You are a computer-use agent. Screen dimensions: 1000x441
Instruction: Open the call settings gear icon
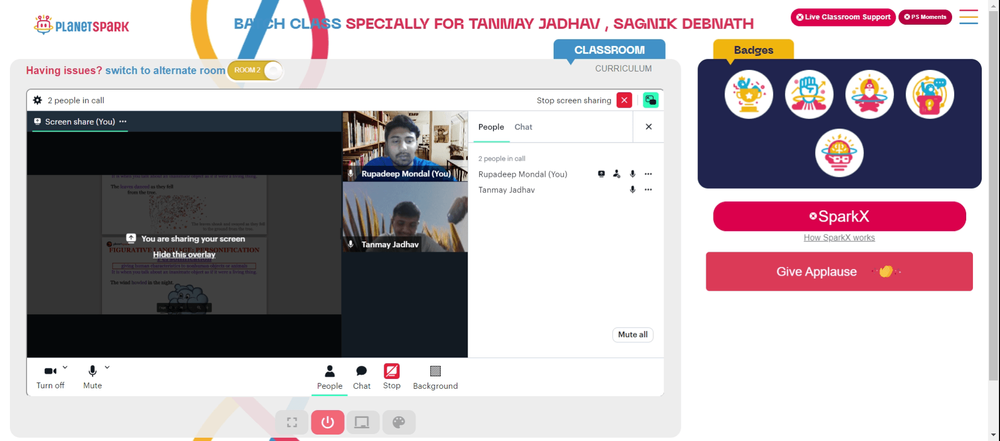(x=38, y=100)
